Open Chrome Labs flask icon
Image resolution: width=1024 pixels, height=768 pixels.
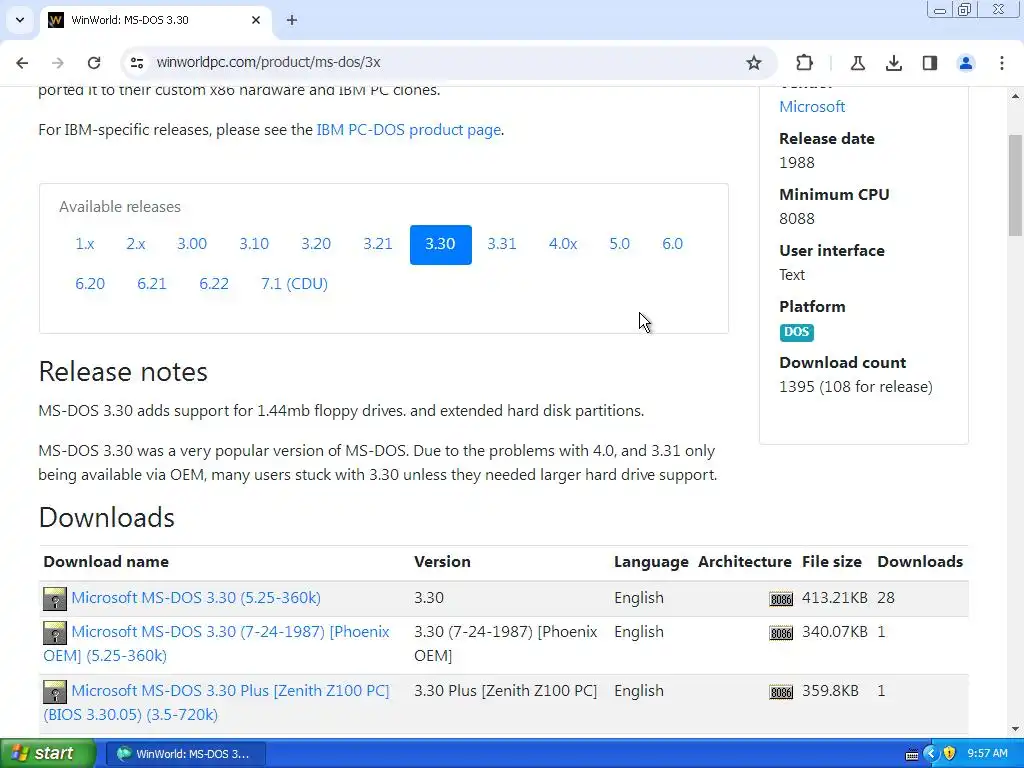tap(858, 63)
